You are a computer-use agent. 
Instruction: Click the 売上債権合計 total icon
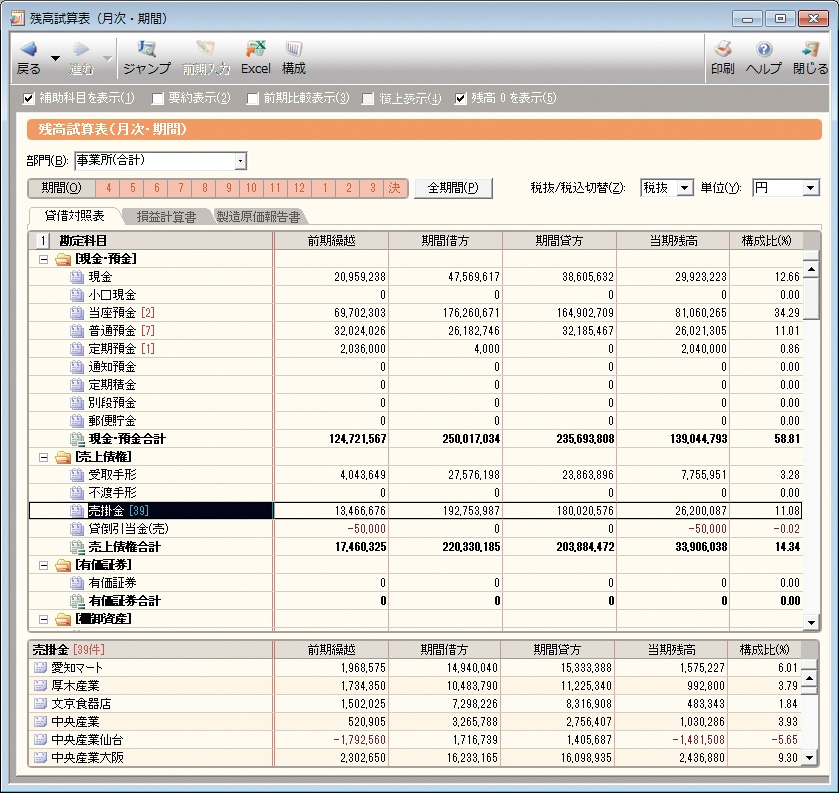click(x=77, y=547)
